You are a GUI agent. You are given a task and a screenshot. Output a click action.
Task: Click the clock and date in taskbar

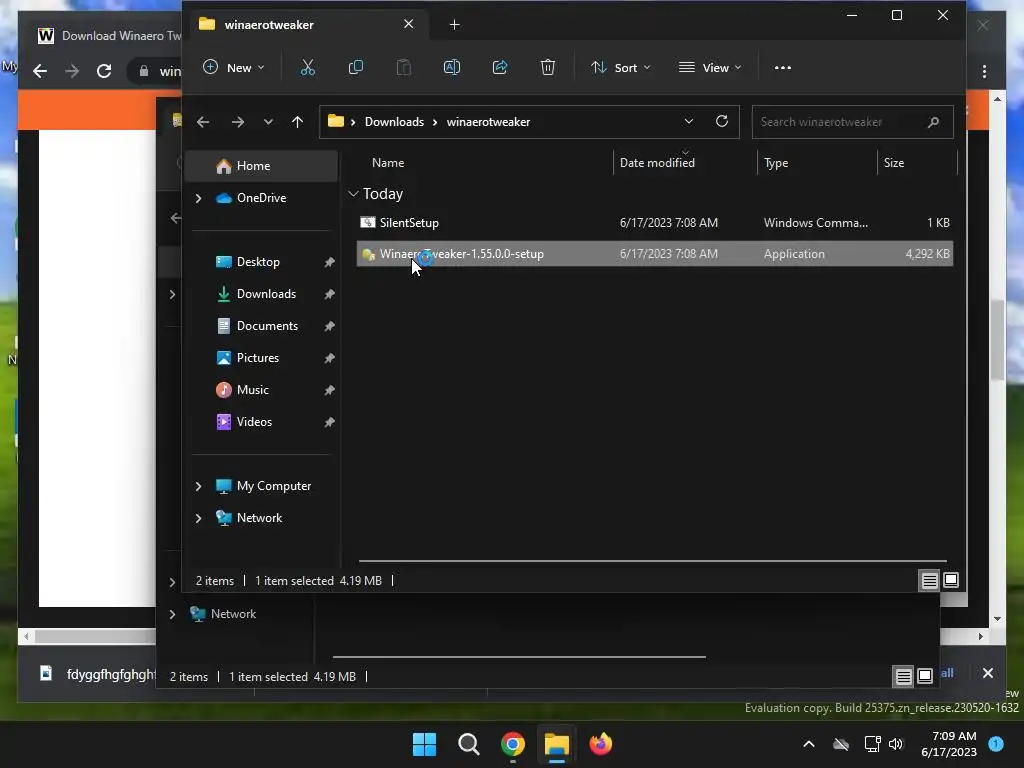948,744
